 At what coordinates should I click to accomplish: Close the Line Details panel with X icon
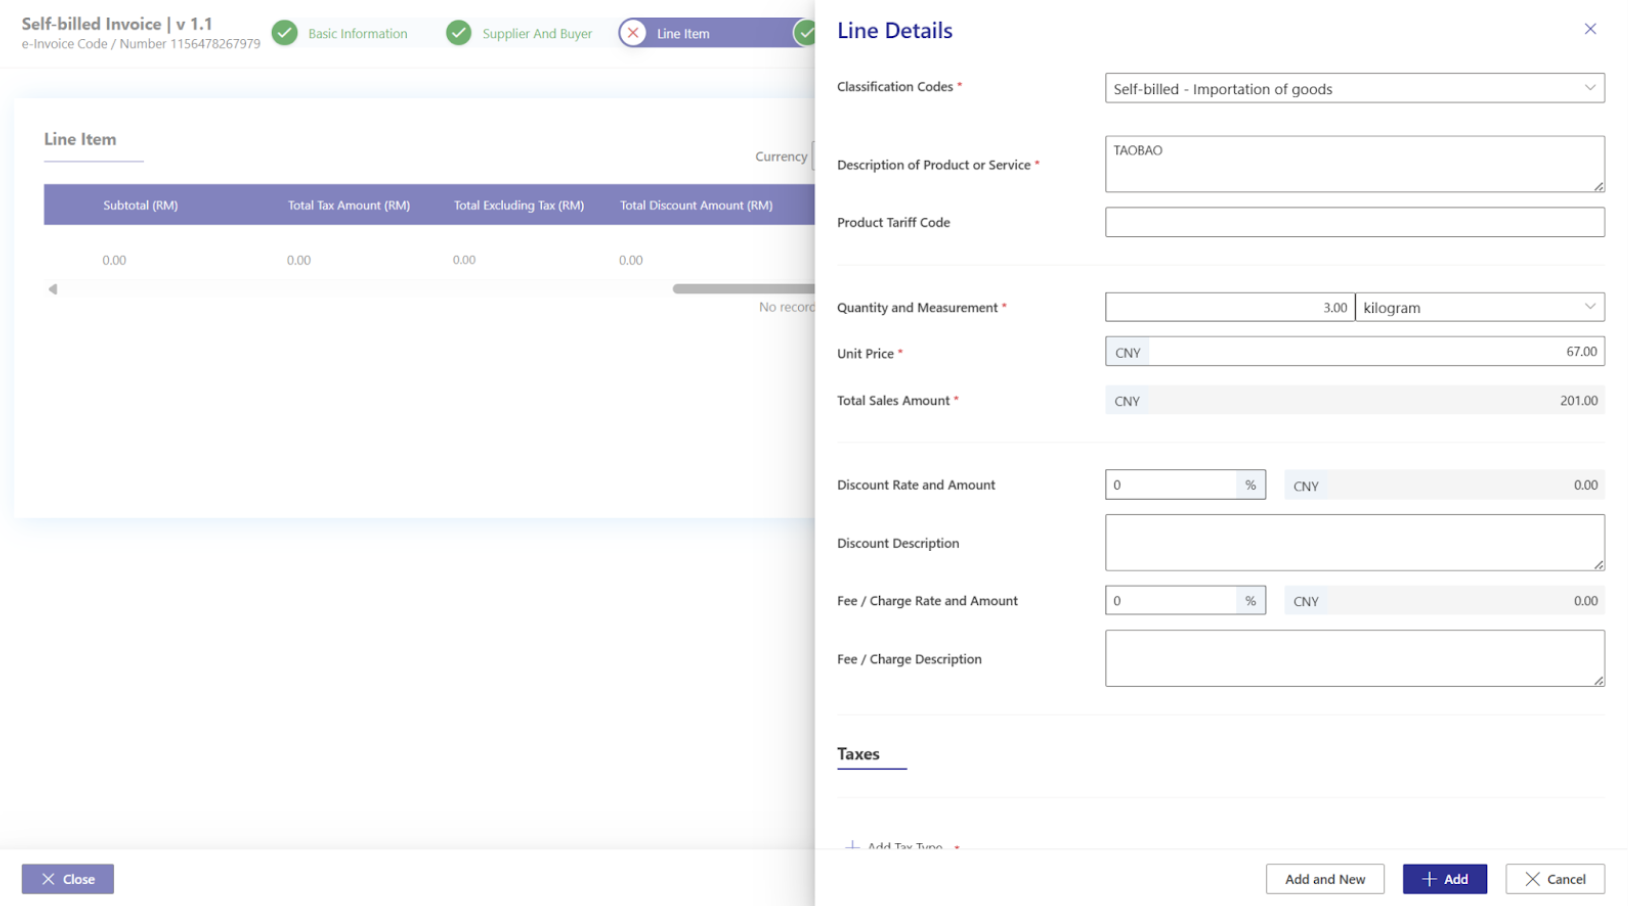pos(1589,29)
